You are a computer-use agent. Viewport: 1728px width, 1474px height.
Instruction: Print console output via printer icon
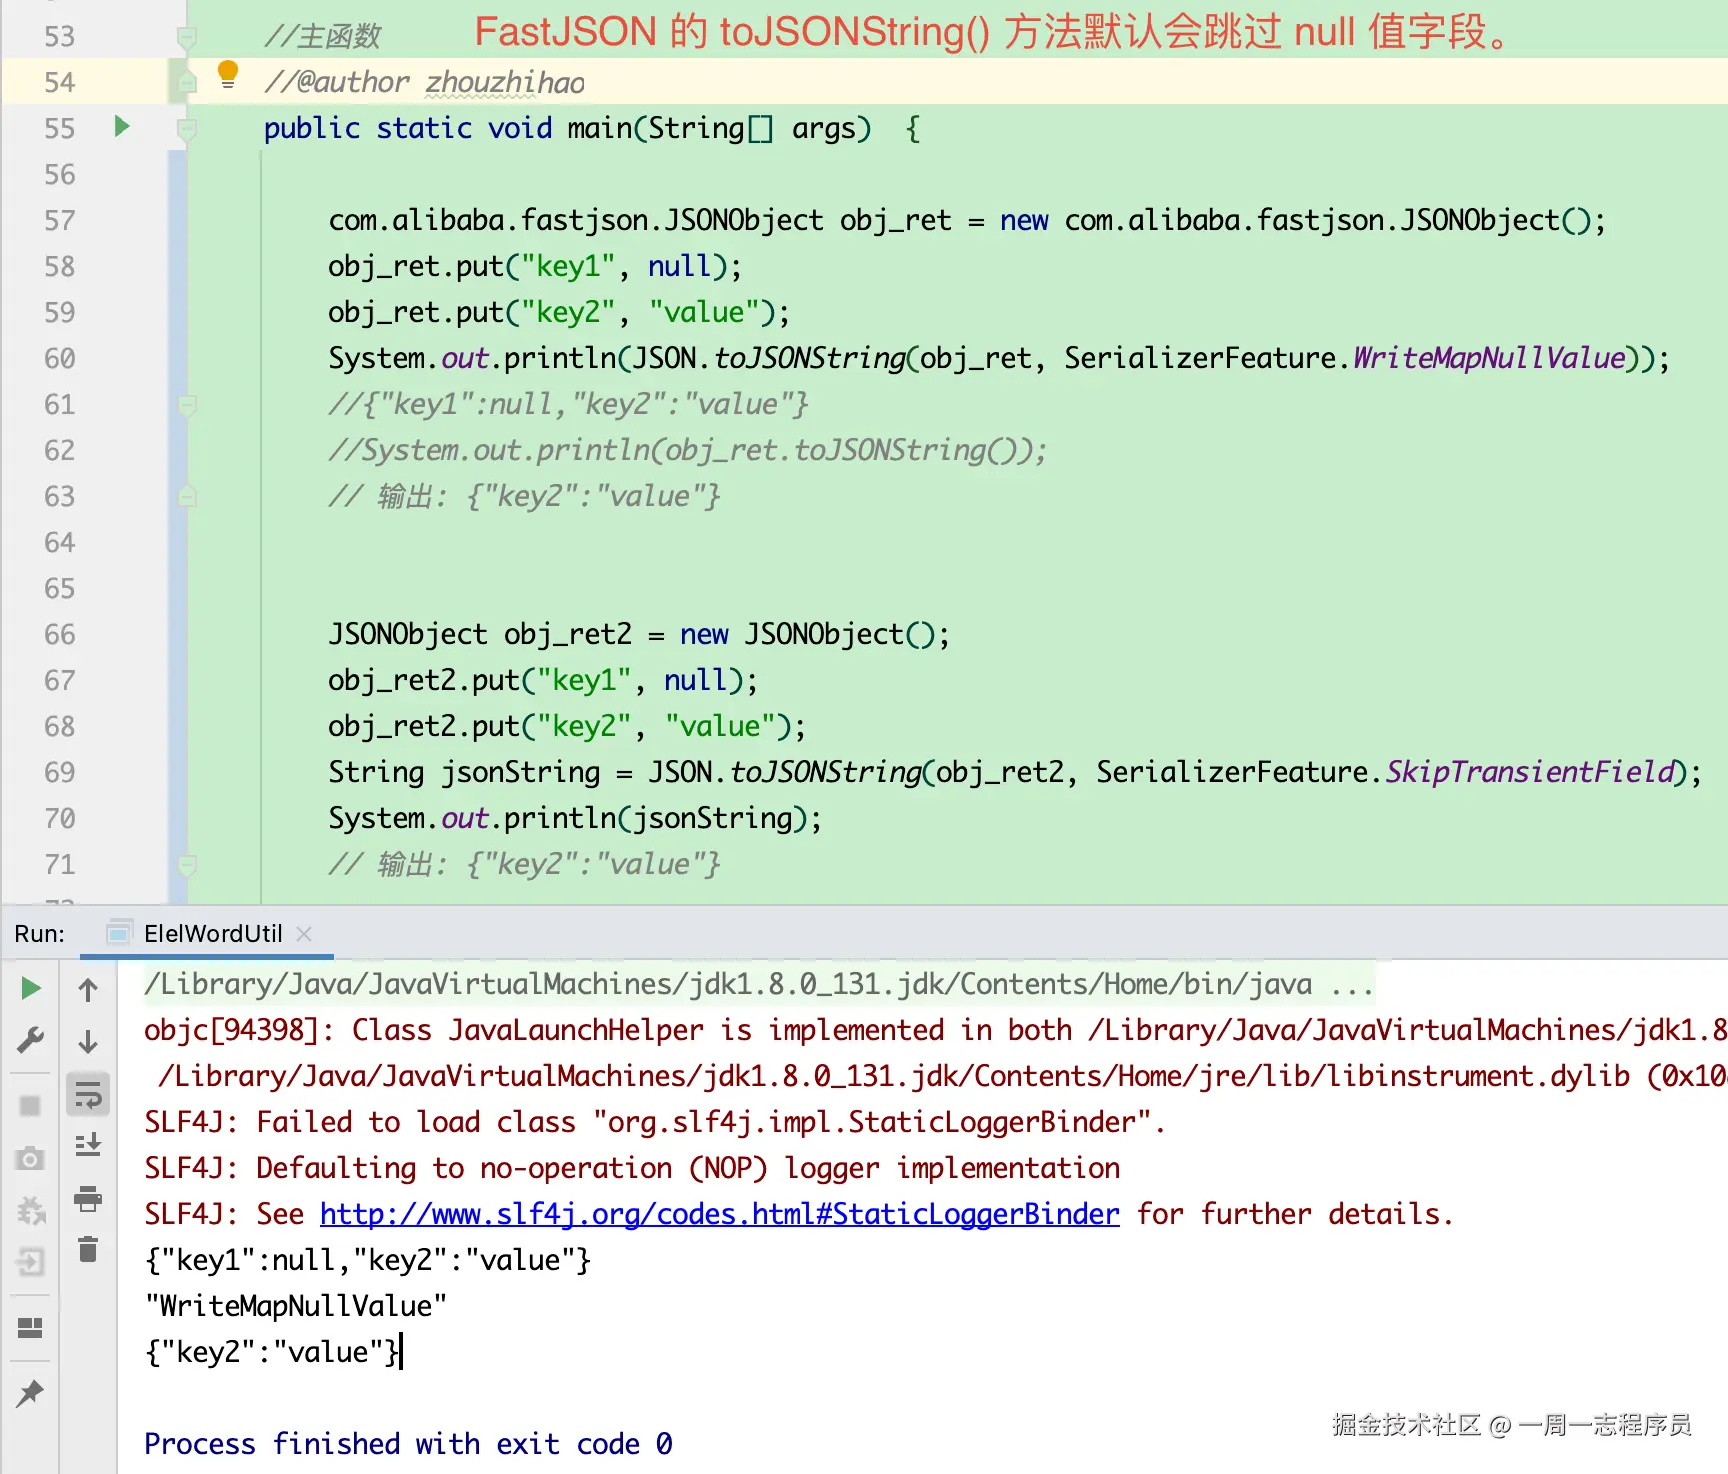coord(88,1200)
